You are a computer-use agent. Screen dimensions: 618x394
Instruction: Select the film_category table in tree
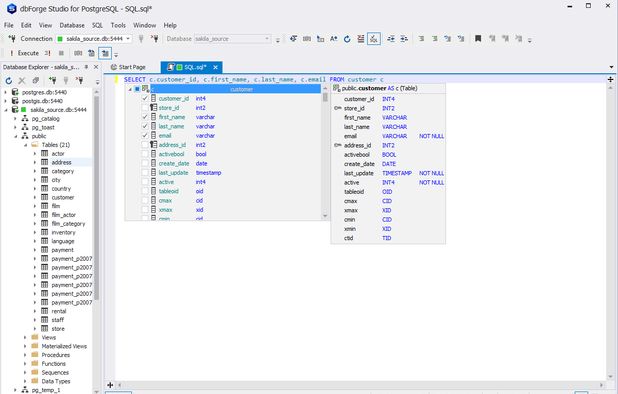click(x=68, y=223)
